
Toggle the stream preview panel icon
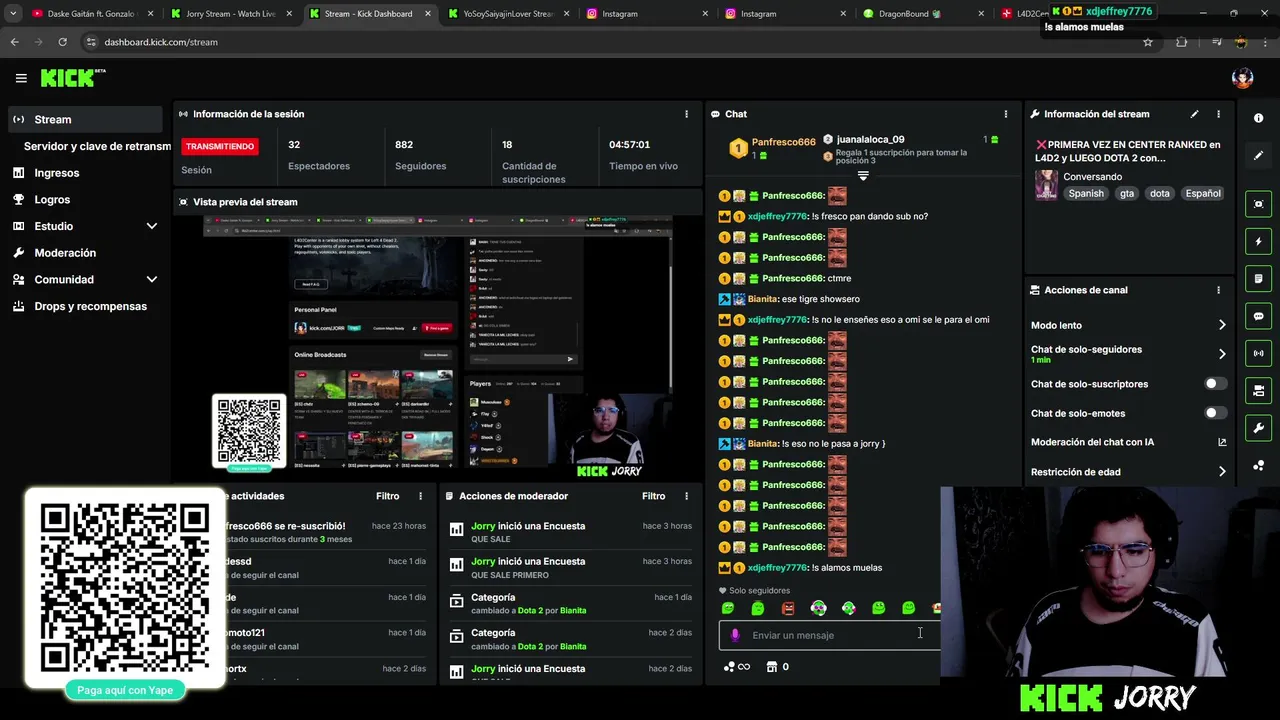(1258, 204)
